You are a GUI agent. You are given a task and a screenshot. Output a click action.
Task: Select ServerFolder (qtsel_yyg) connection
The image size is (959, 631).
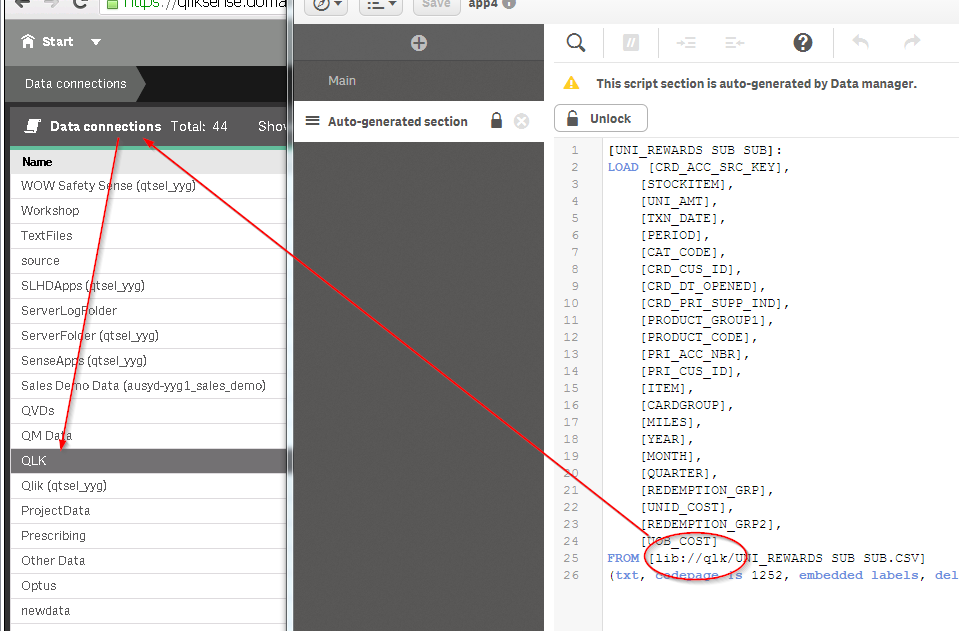point(149,336)
